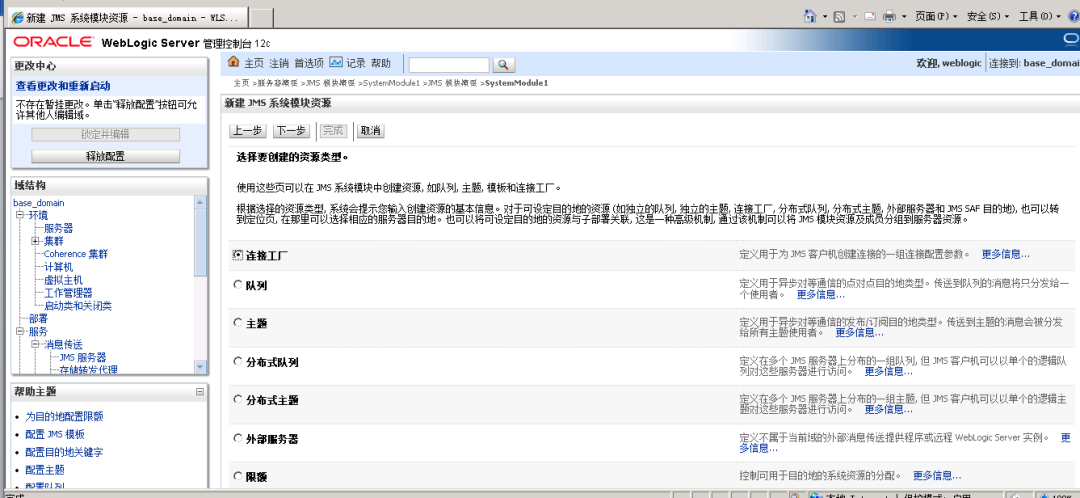The height and width of the screenshot is (498, 1080).
Task: Open the 安全(S) menu
Action: 988,17
